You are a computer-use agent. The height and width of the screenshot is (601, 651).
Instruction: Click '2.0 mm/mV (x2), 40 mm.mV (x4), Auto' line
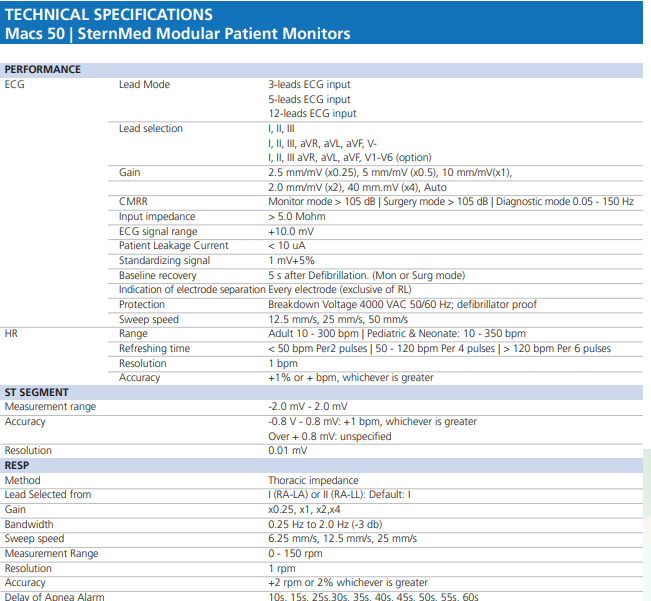[x=357, y=188]
